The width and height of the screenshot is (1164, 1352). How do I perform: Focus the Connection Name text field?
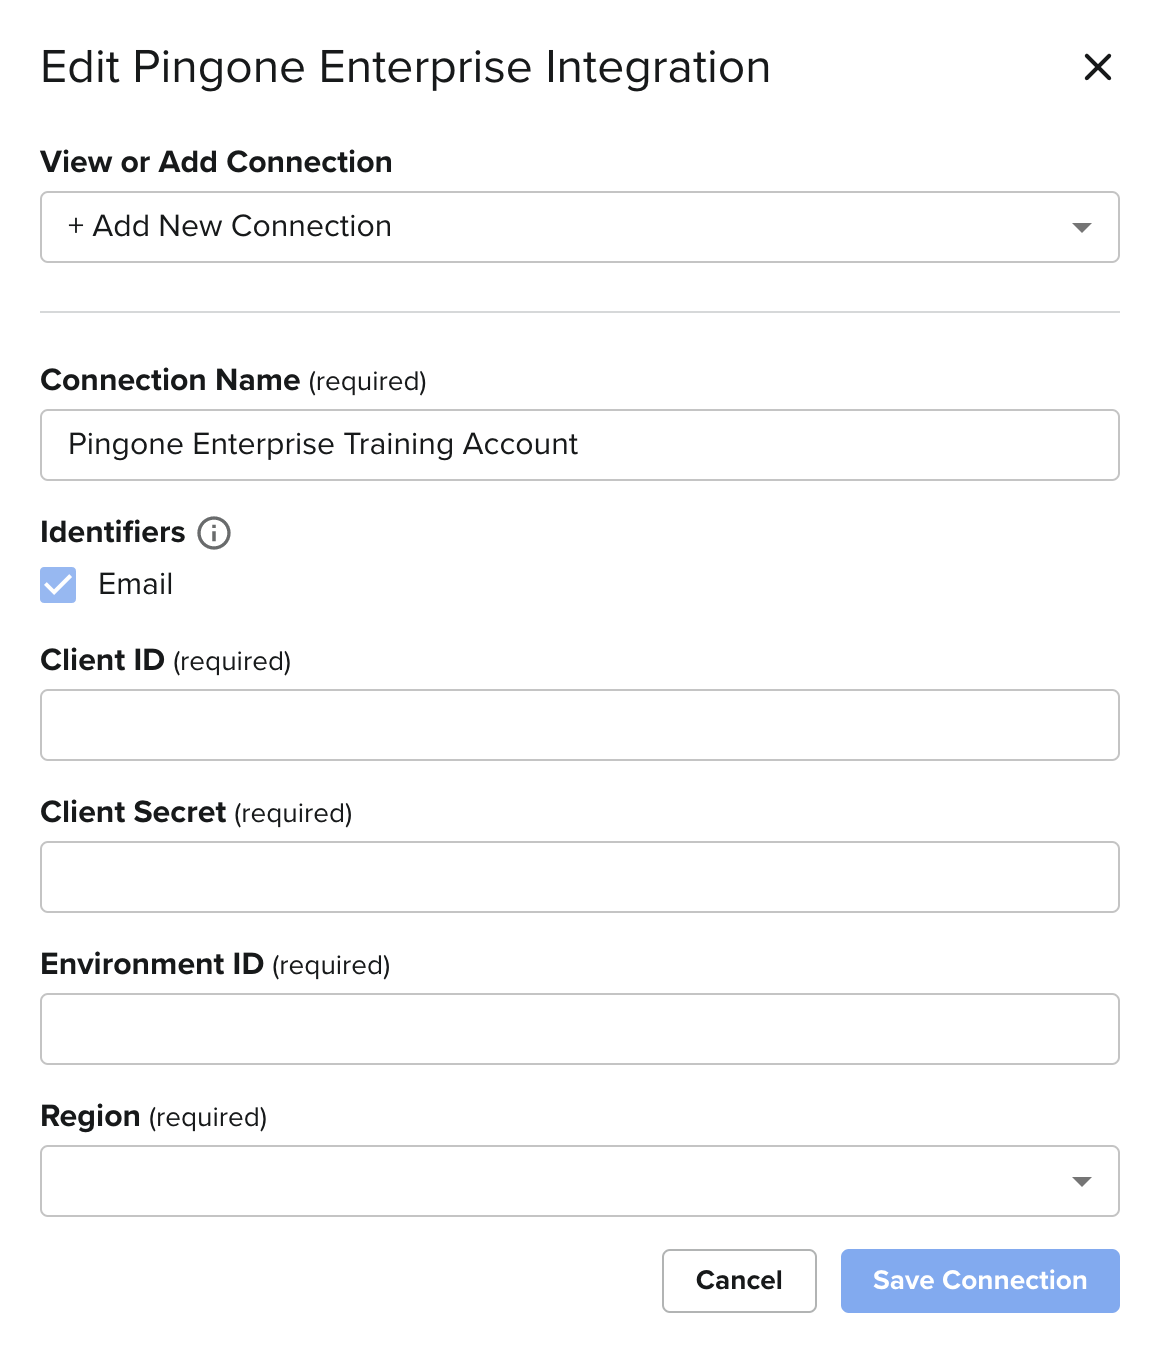click(x=579, y=445)
